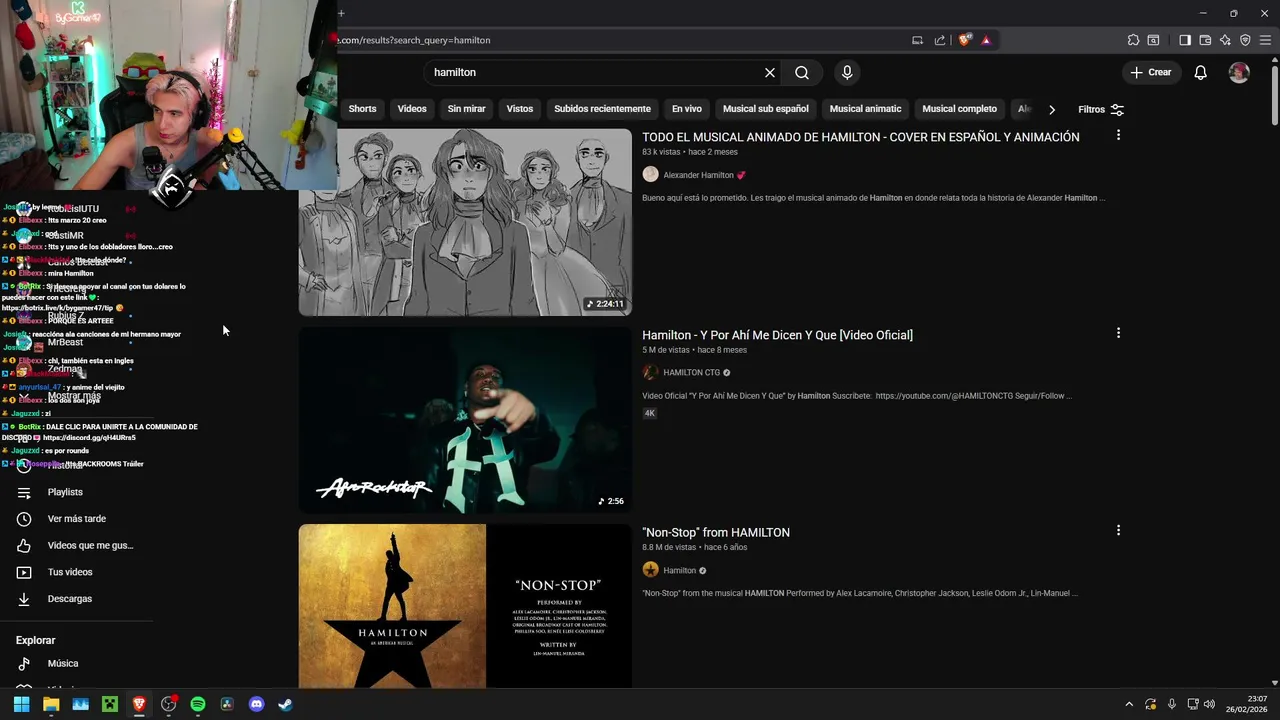Open the Non-Stop Hamilton thumbnail

[x=465, y=606]
